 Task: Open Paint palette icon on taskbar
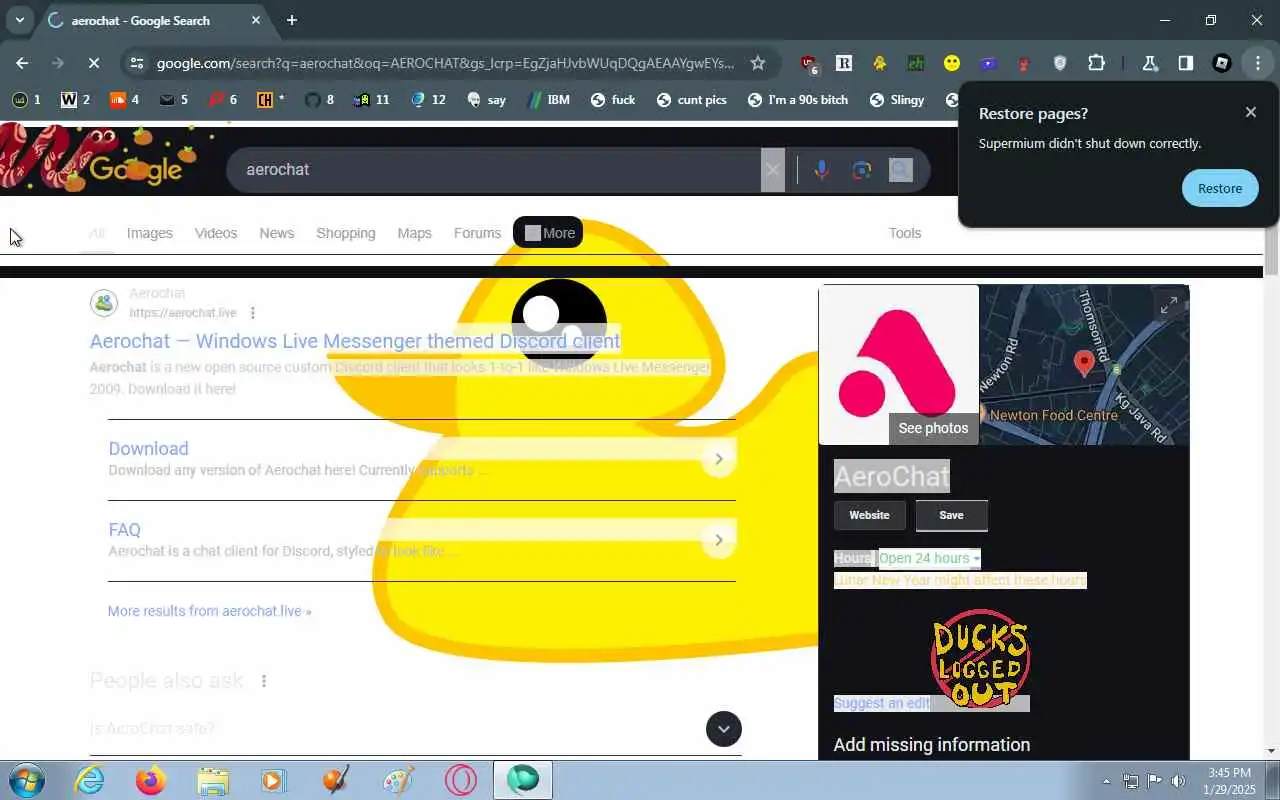[398, 780]
